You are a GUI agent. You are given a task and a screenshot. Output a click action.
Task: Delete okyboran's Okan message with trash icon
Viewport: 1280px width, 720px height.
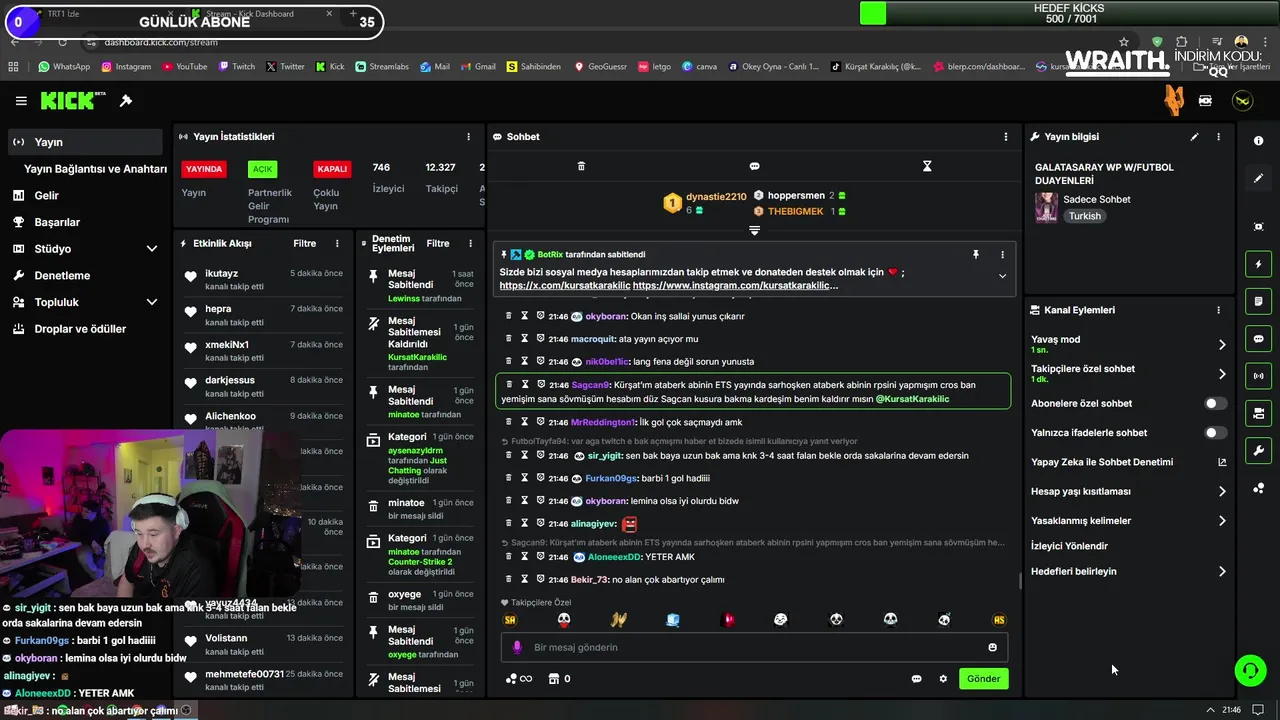pyautogui.click(x=508, y=316)
